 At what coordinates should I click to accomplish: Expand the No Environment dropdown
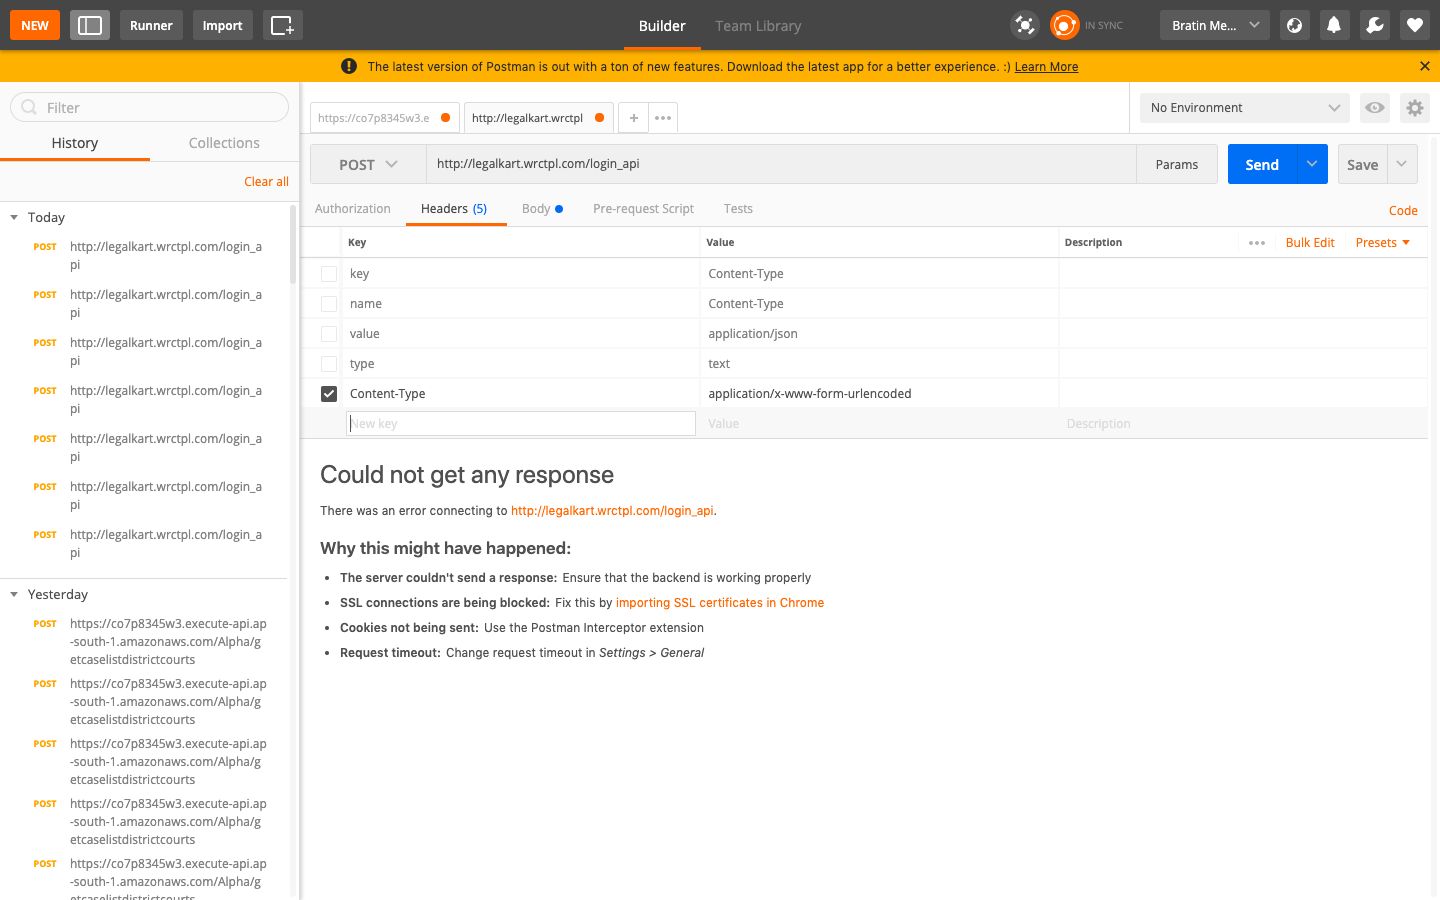tap(1244, 108)
